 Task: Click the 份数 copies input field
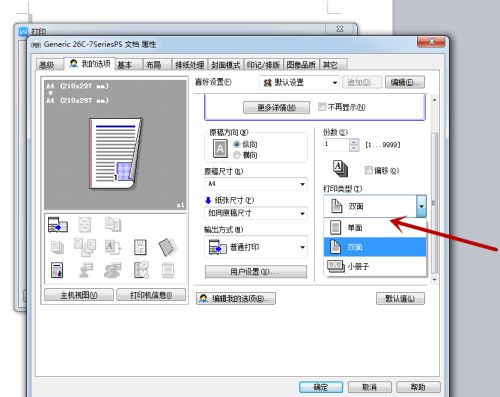pos(336,145)
